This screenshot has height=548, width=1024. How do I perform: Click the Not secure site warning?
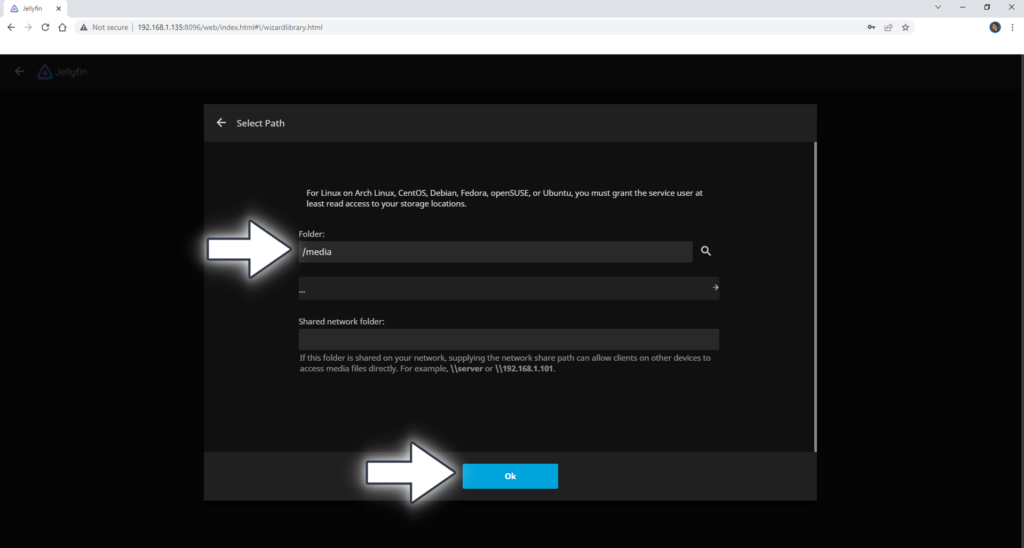pos(104,27)
